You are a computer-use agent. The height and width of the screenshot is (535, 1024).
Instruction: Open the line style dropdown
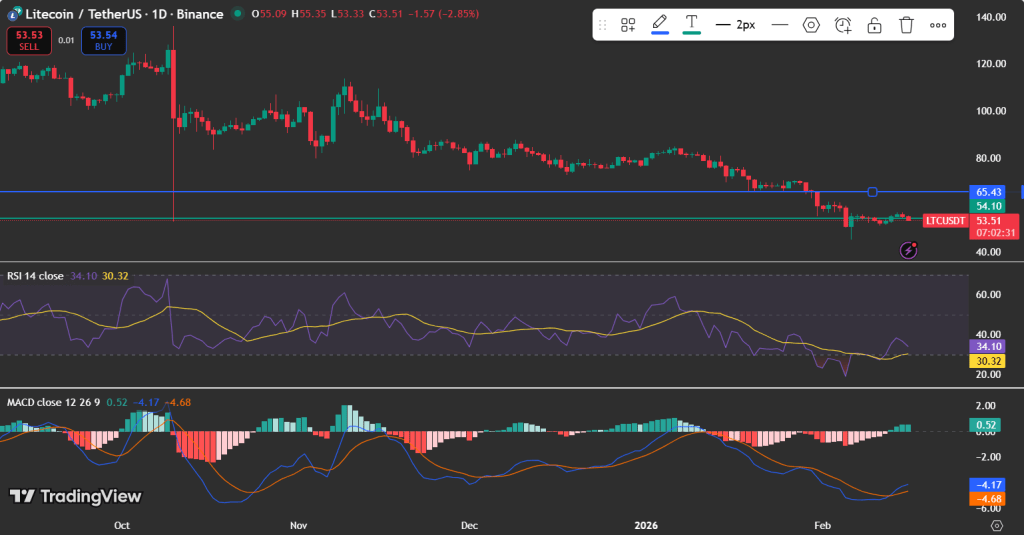pyautogui.click(x=779, y=25)
